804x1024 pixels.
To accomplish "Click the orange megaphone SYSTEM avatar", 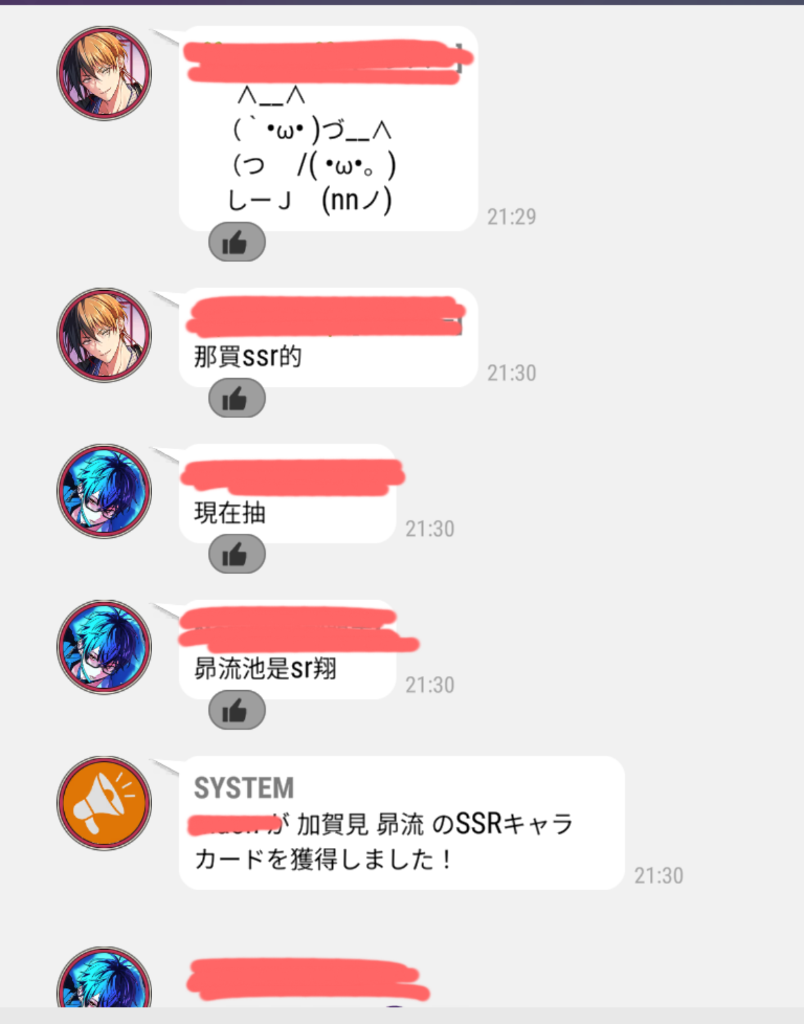I will click(104, 803).
